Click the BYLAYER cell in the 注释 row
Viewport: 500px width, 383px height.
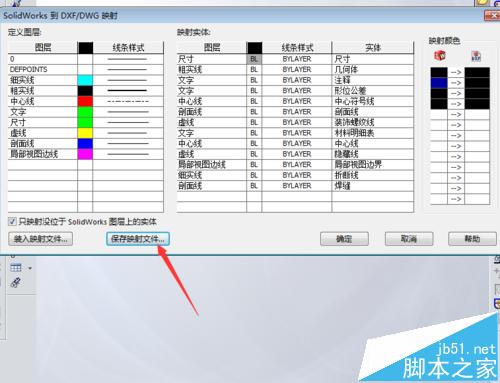click(x=297, y=80)
